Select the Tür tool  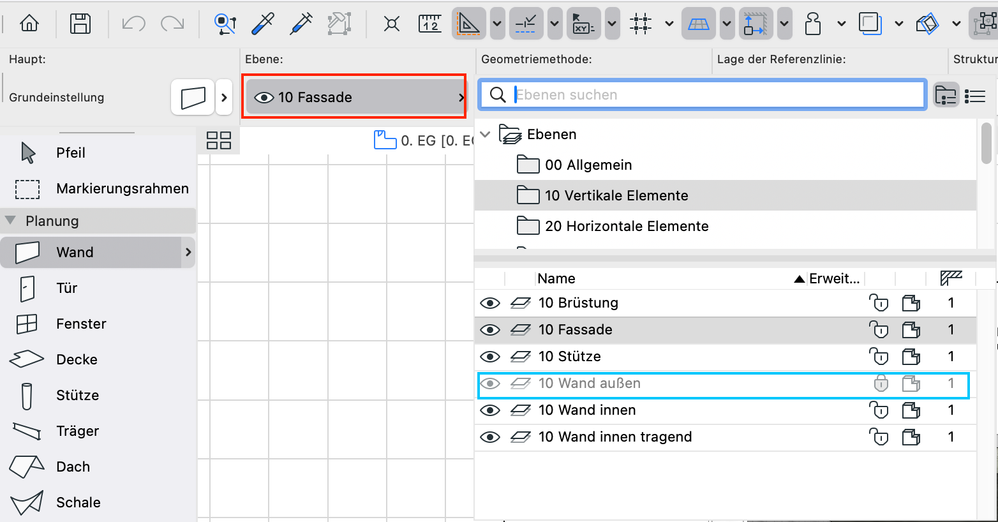click(98, 288)
